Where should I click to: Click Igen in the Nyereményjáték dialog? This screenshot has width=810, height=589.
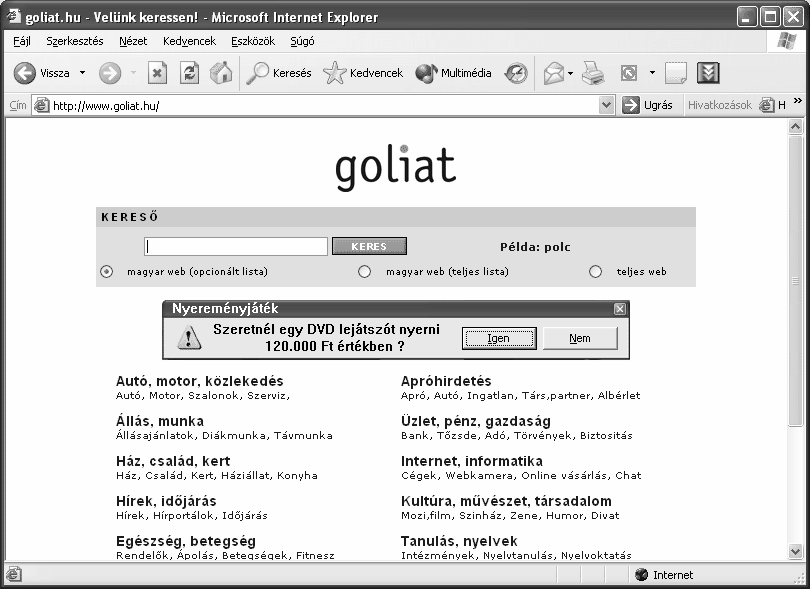[x=499, y=338]
